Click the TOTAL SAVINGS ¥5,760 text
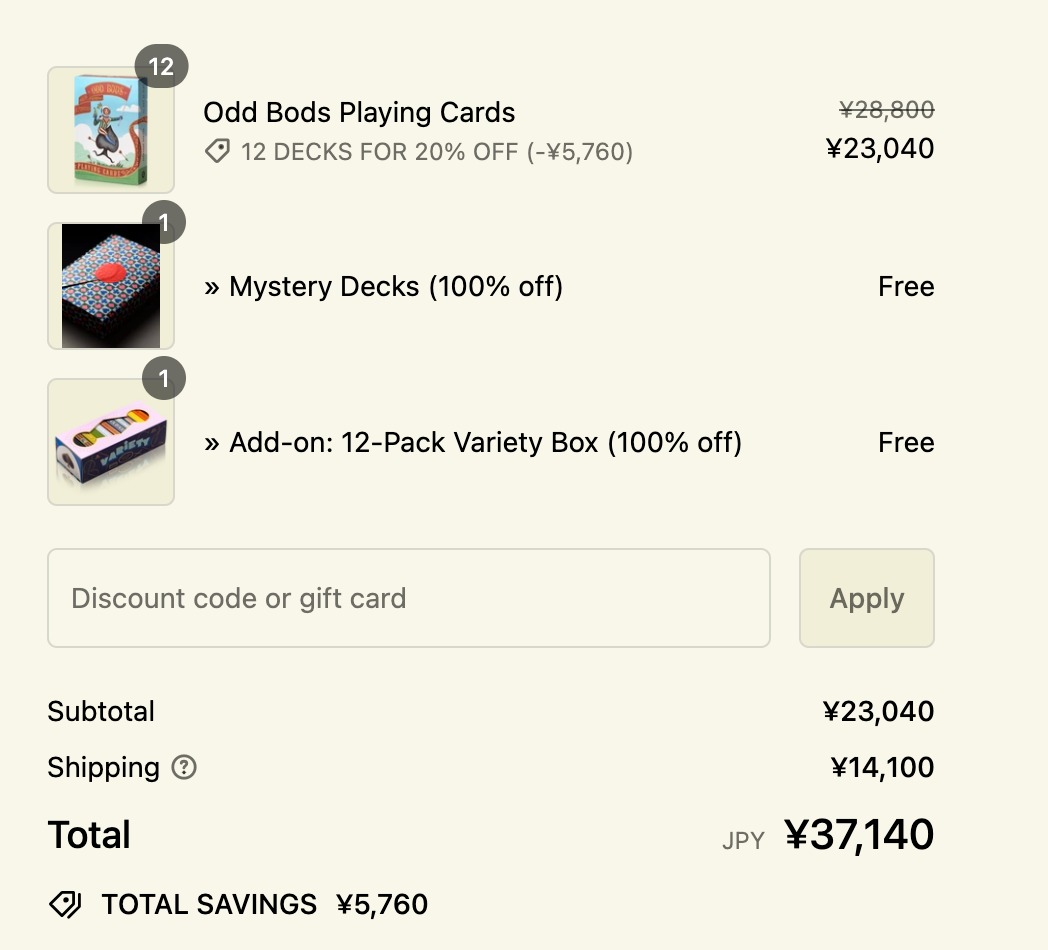The height and width of the screenshot is (950, 1048). (265, 905)
